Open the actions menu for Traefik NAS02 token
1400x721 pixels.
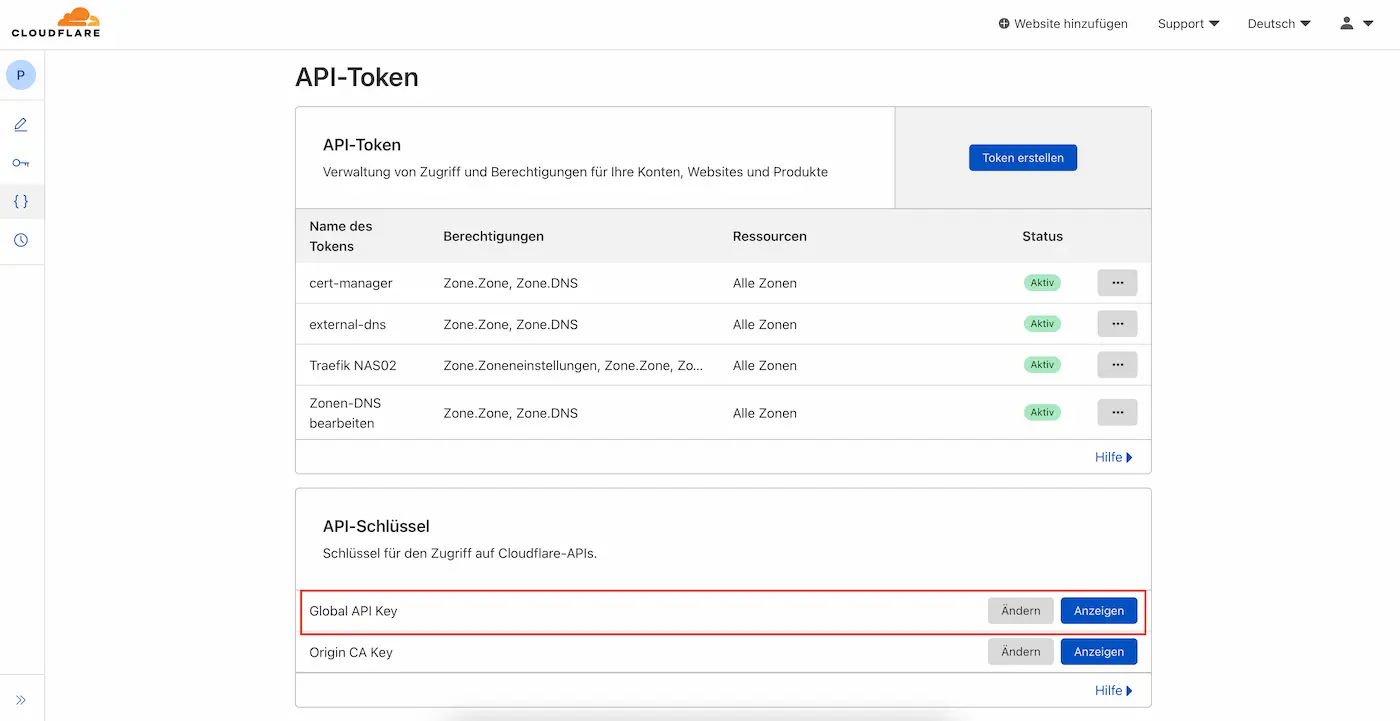pos(1117,364)
